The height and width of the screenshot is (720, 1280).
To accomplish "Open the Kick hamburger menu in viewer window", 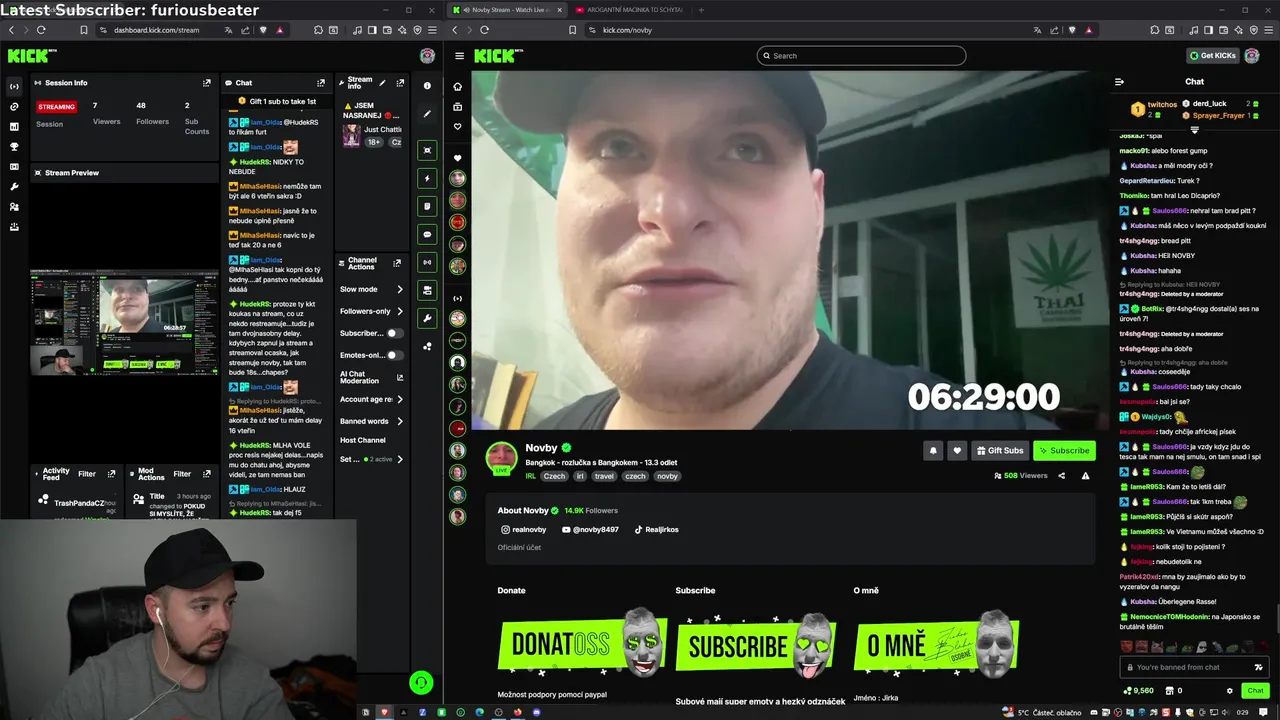I will (459, 56).
